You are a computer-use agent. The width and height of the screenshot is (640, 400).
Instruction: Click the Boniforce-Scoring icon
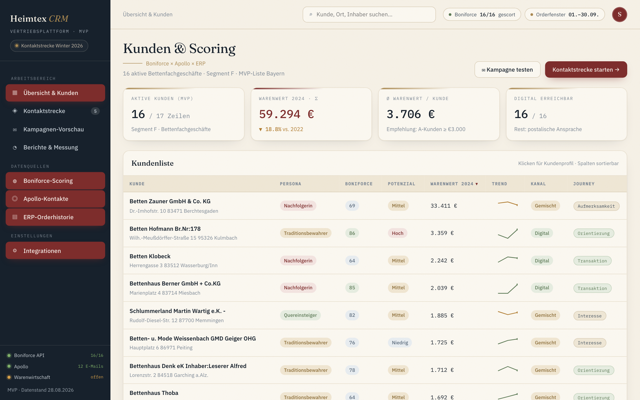click(x=15, y=181)
